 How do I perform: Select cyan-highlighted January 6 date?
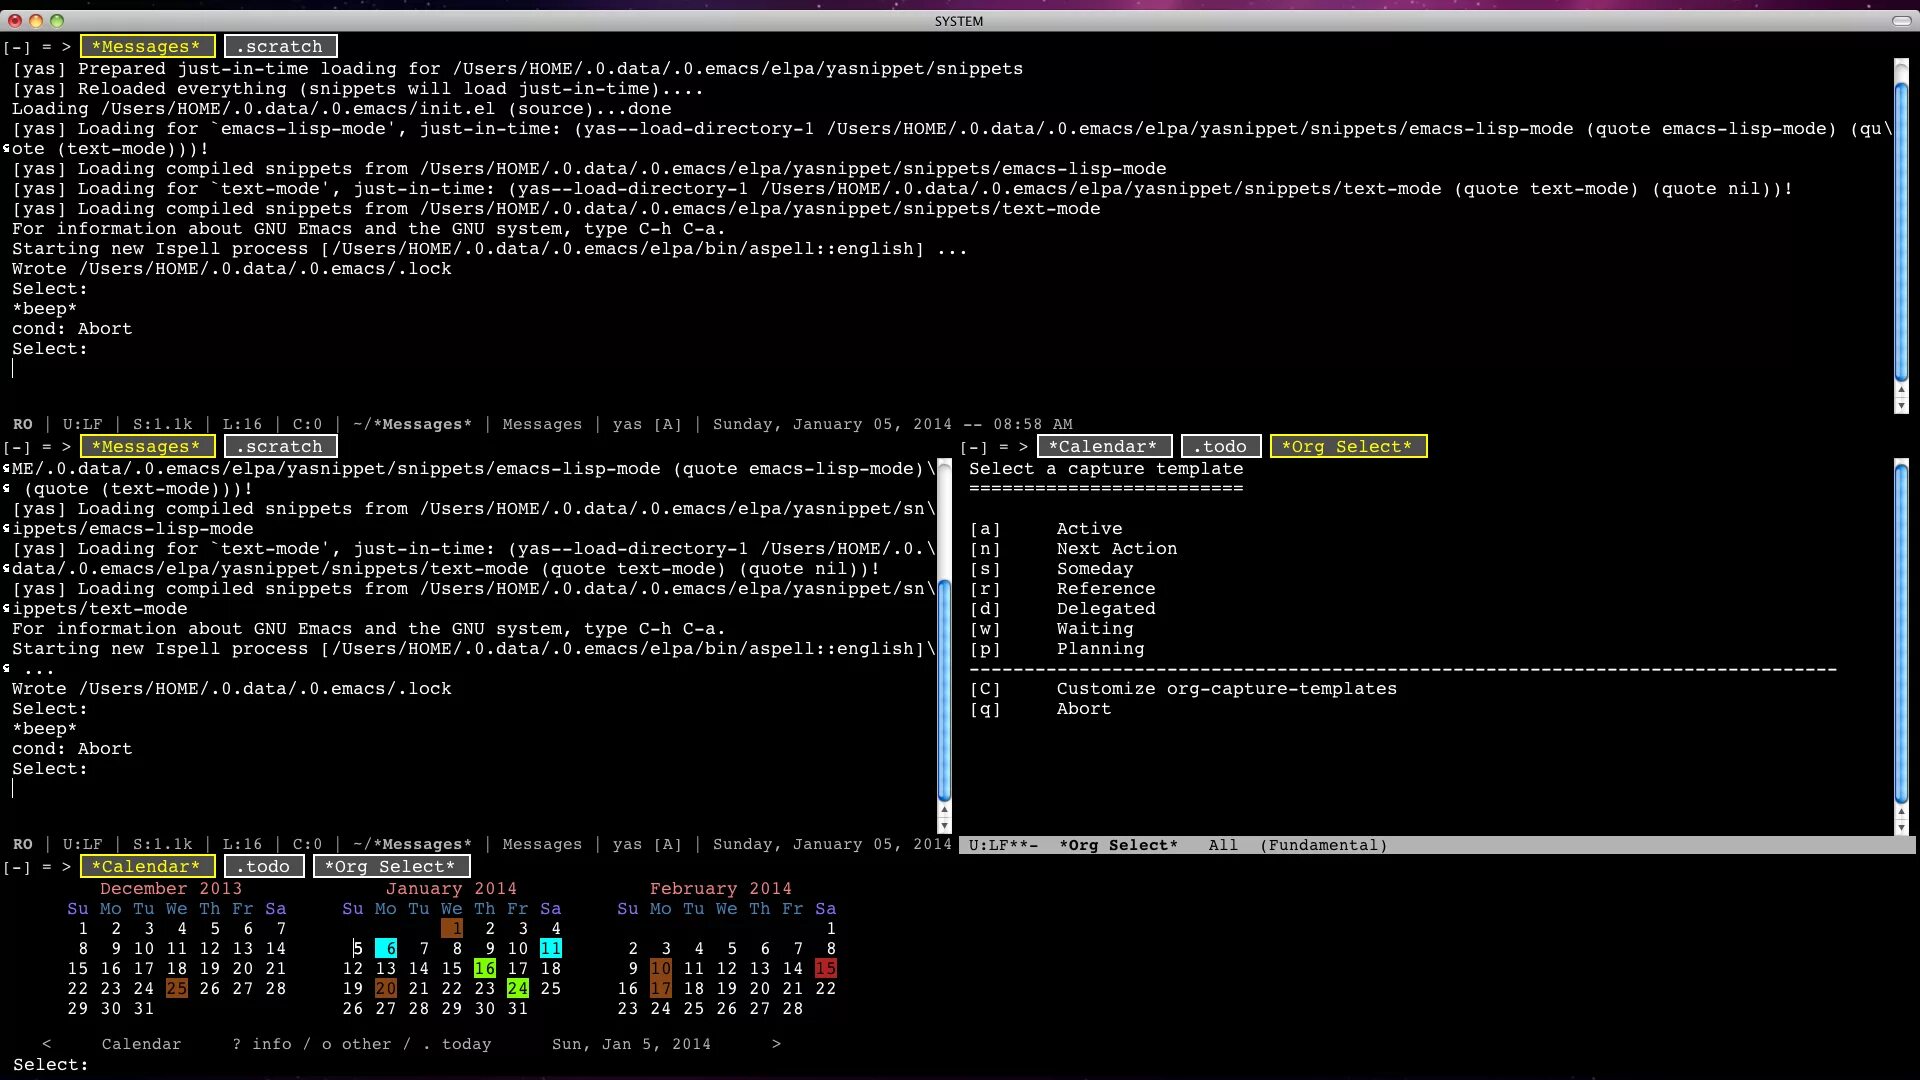tap(386, 948)
